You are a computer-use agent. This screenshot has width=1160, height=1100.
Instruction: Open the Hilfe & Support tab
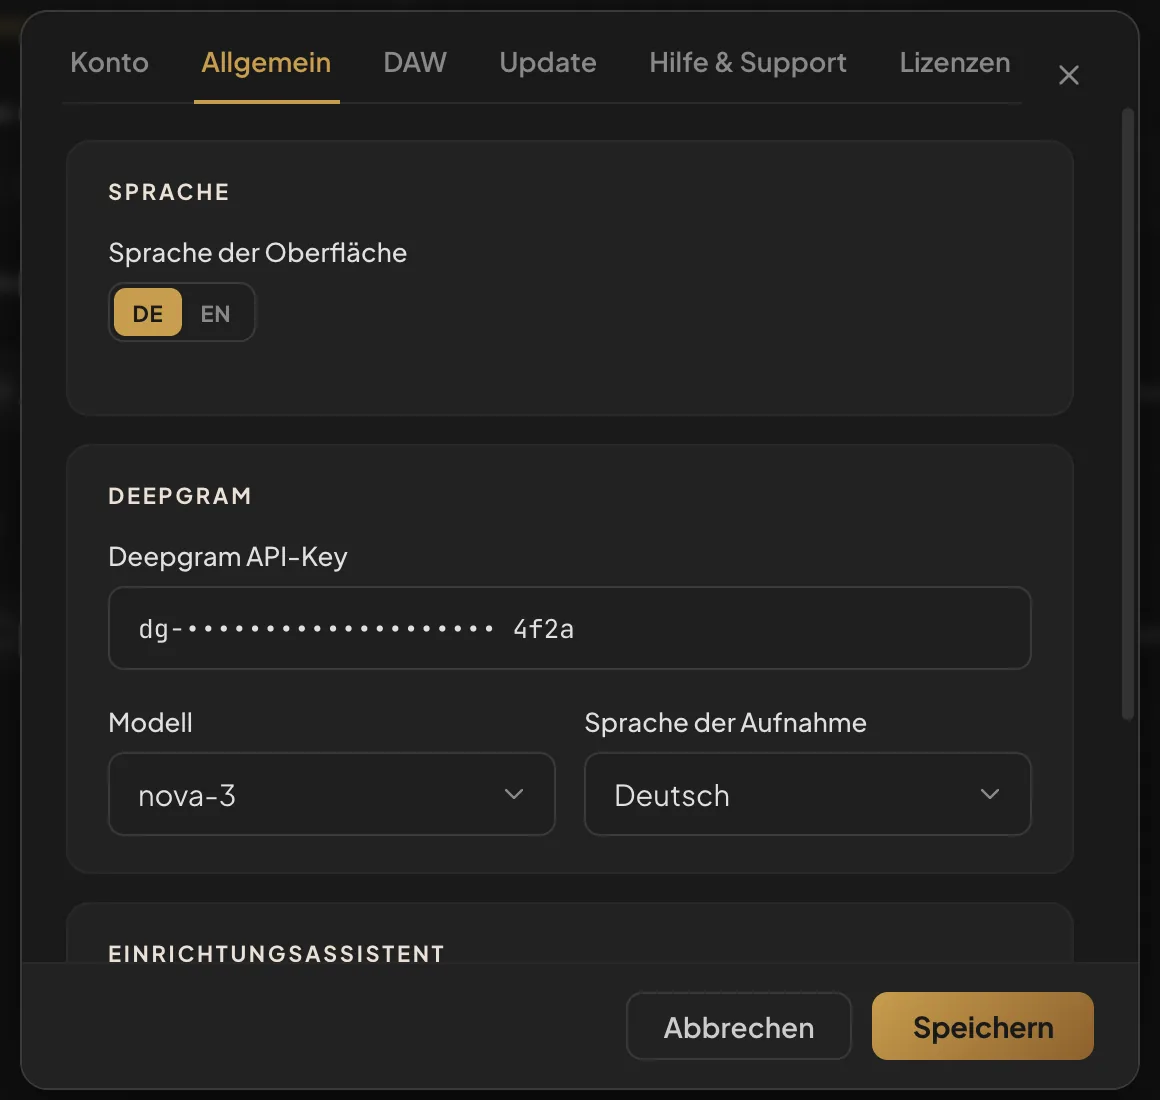[748, 63]
